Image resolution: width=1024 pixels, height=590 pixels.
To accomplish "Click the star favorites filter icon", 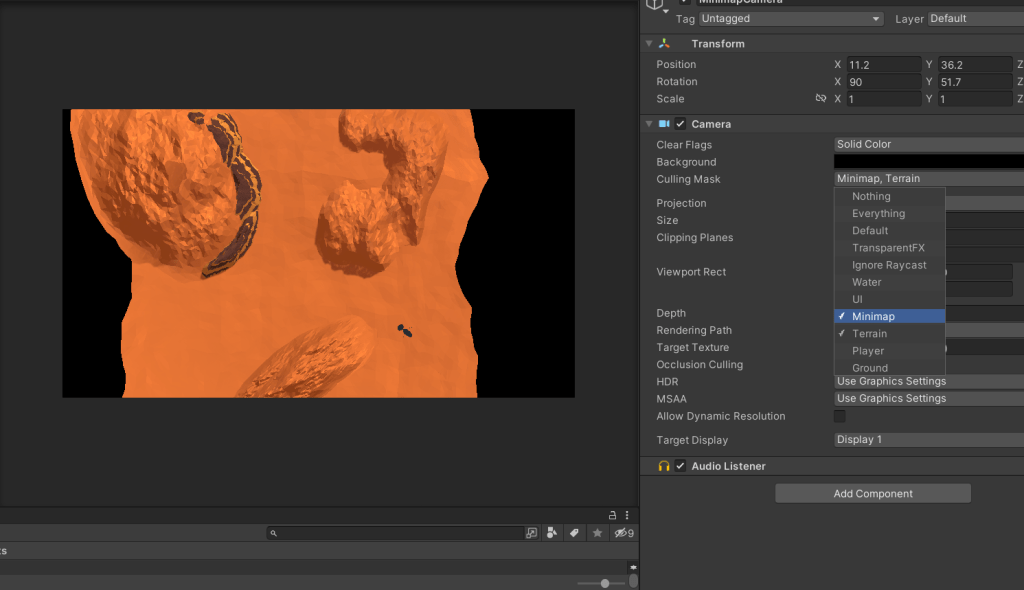I will coord(597,532).
